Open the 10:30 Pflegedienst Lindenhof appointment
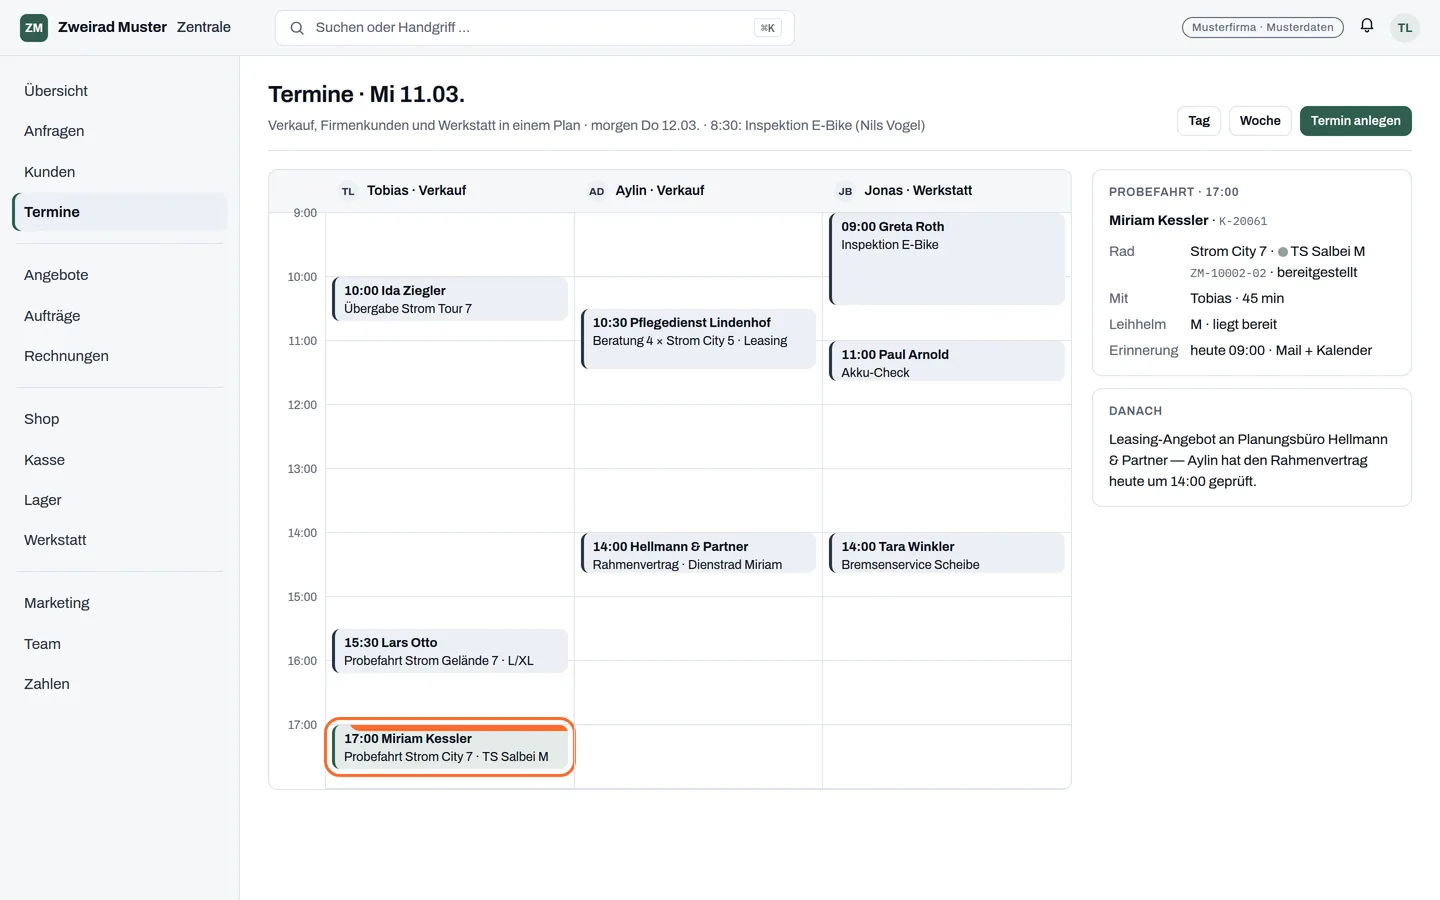This screenshot has height=900, width=1440. [698, 339]
